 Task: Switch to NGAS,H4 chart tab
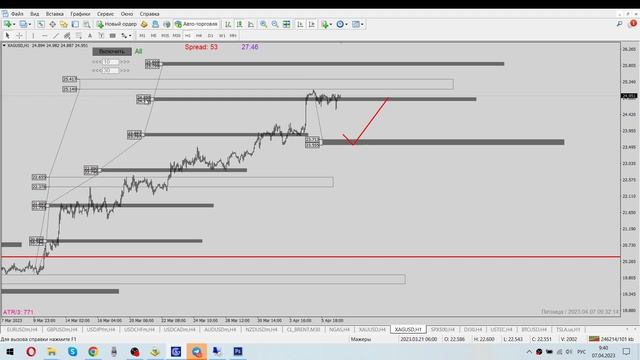339,329
